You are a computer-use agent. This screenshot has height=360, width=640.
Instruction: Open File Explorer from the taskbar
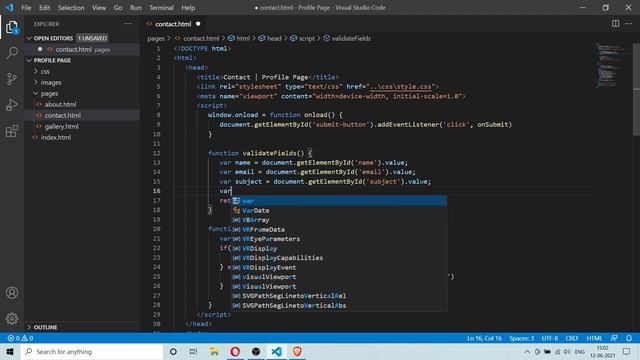tap(214, 351)
